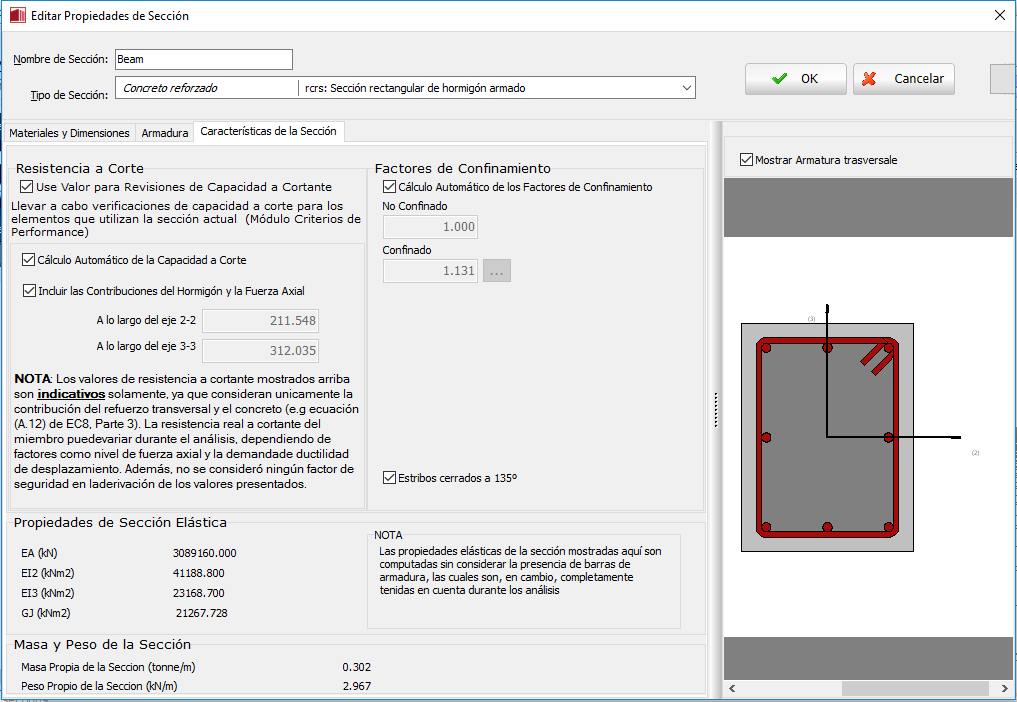Click the ellipsis button beside Confinado value
This screenshot has height=702, width=1017.
[x=497, y=271]
